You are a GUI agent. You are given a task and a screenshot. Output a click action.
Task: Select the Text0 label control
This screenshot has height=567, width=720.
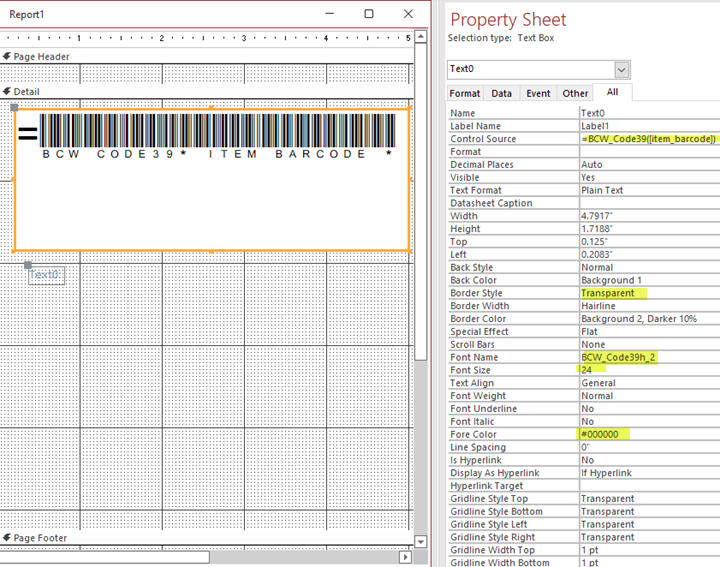46,275
